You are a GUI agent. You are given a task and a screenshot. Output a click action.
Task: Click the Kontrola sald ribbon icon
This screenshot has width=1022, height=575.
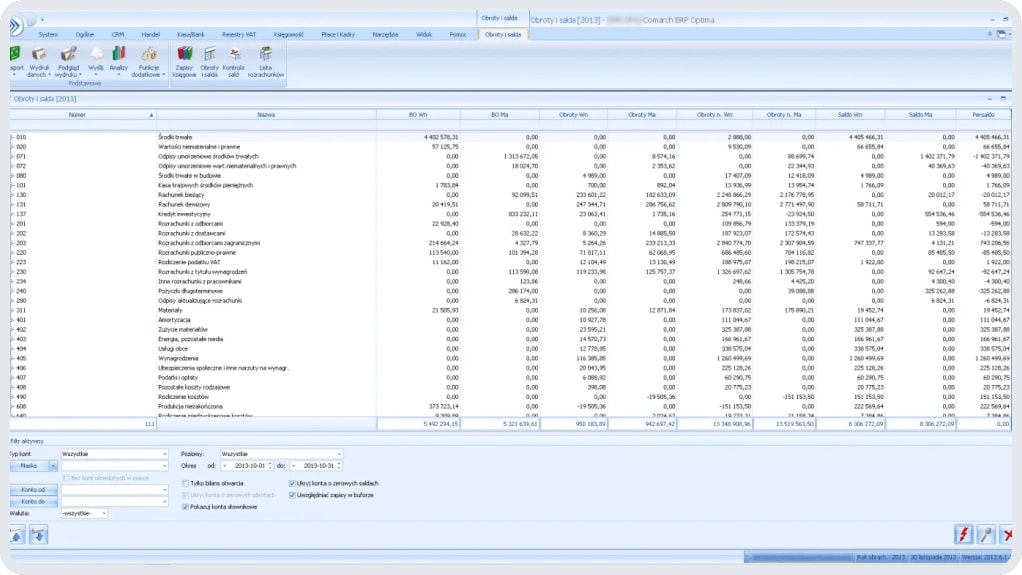click(x=235, y=59)
